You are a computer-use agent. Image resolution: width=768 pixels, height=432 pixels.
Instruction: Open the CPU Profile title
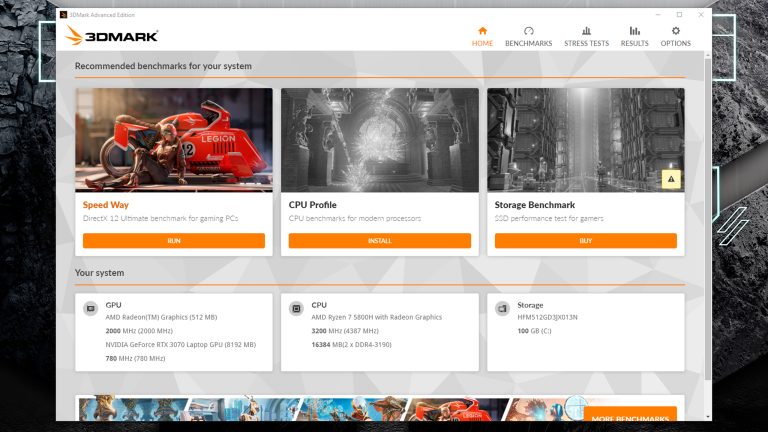click(312, 205)
